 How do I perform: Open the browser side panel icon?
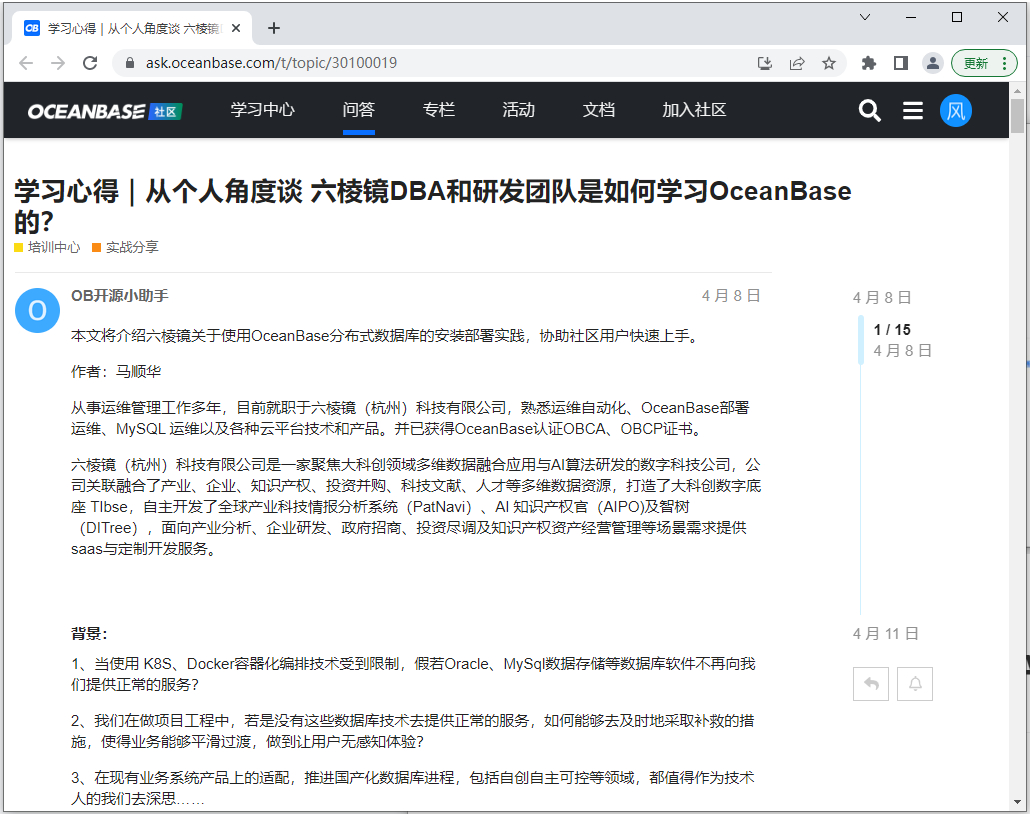click(x=901, y=63)
